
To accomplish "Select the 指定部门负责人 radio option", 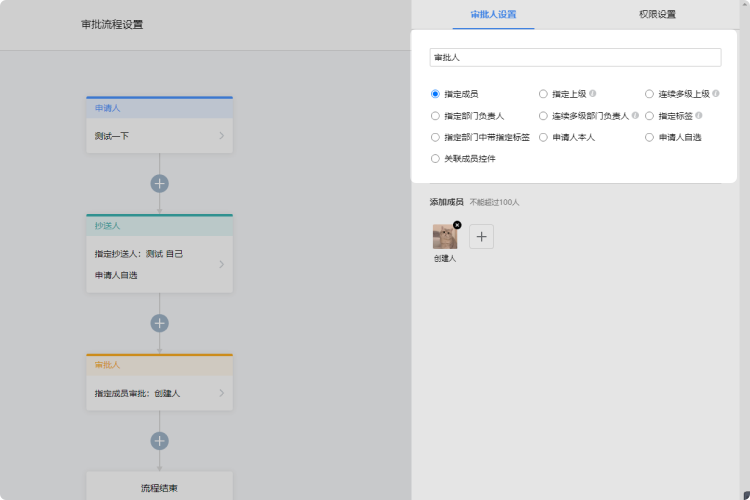I will [x=435, y=116].
